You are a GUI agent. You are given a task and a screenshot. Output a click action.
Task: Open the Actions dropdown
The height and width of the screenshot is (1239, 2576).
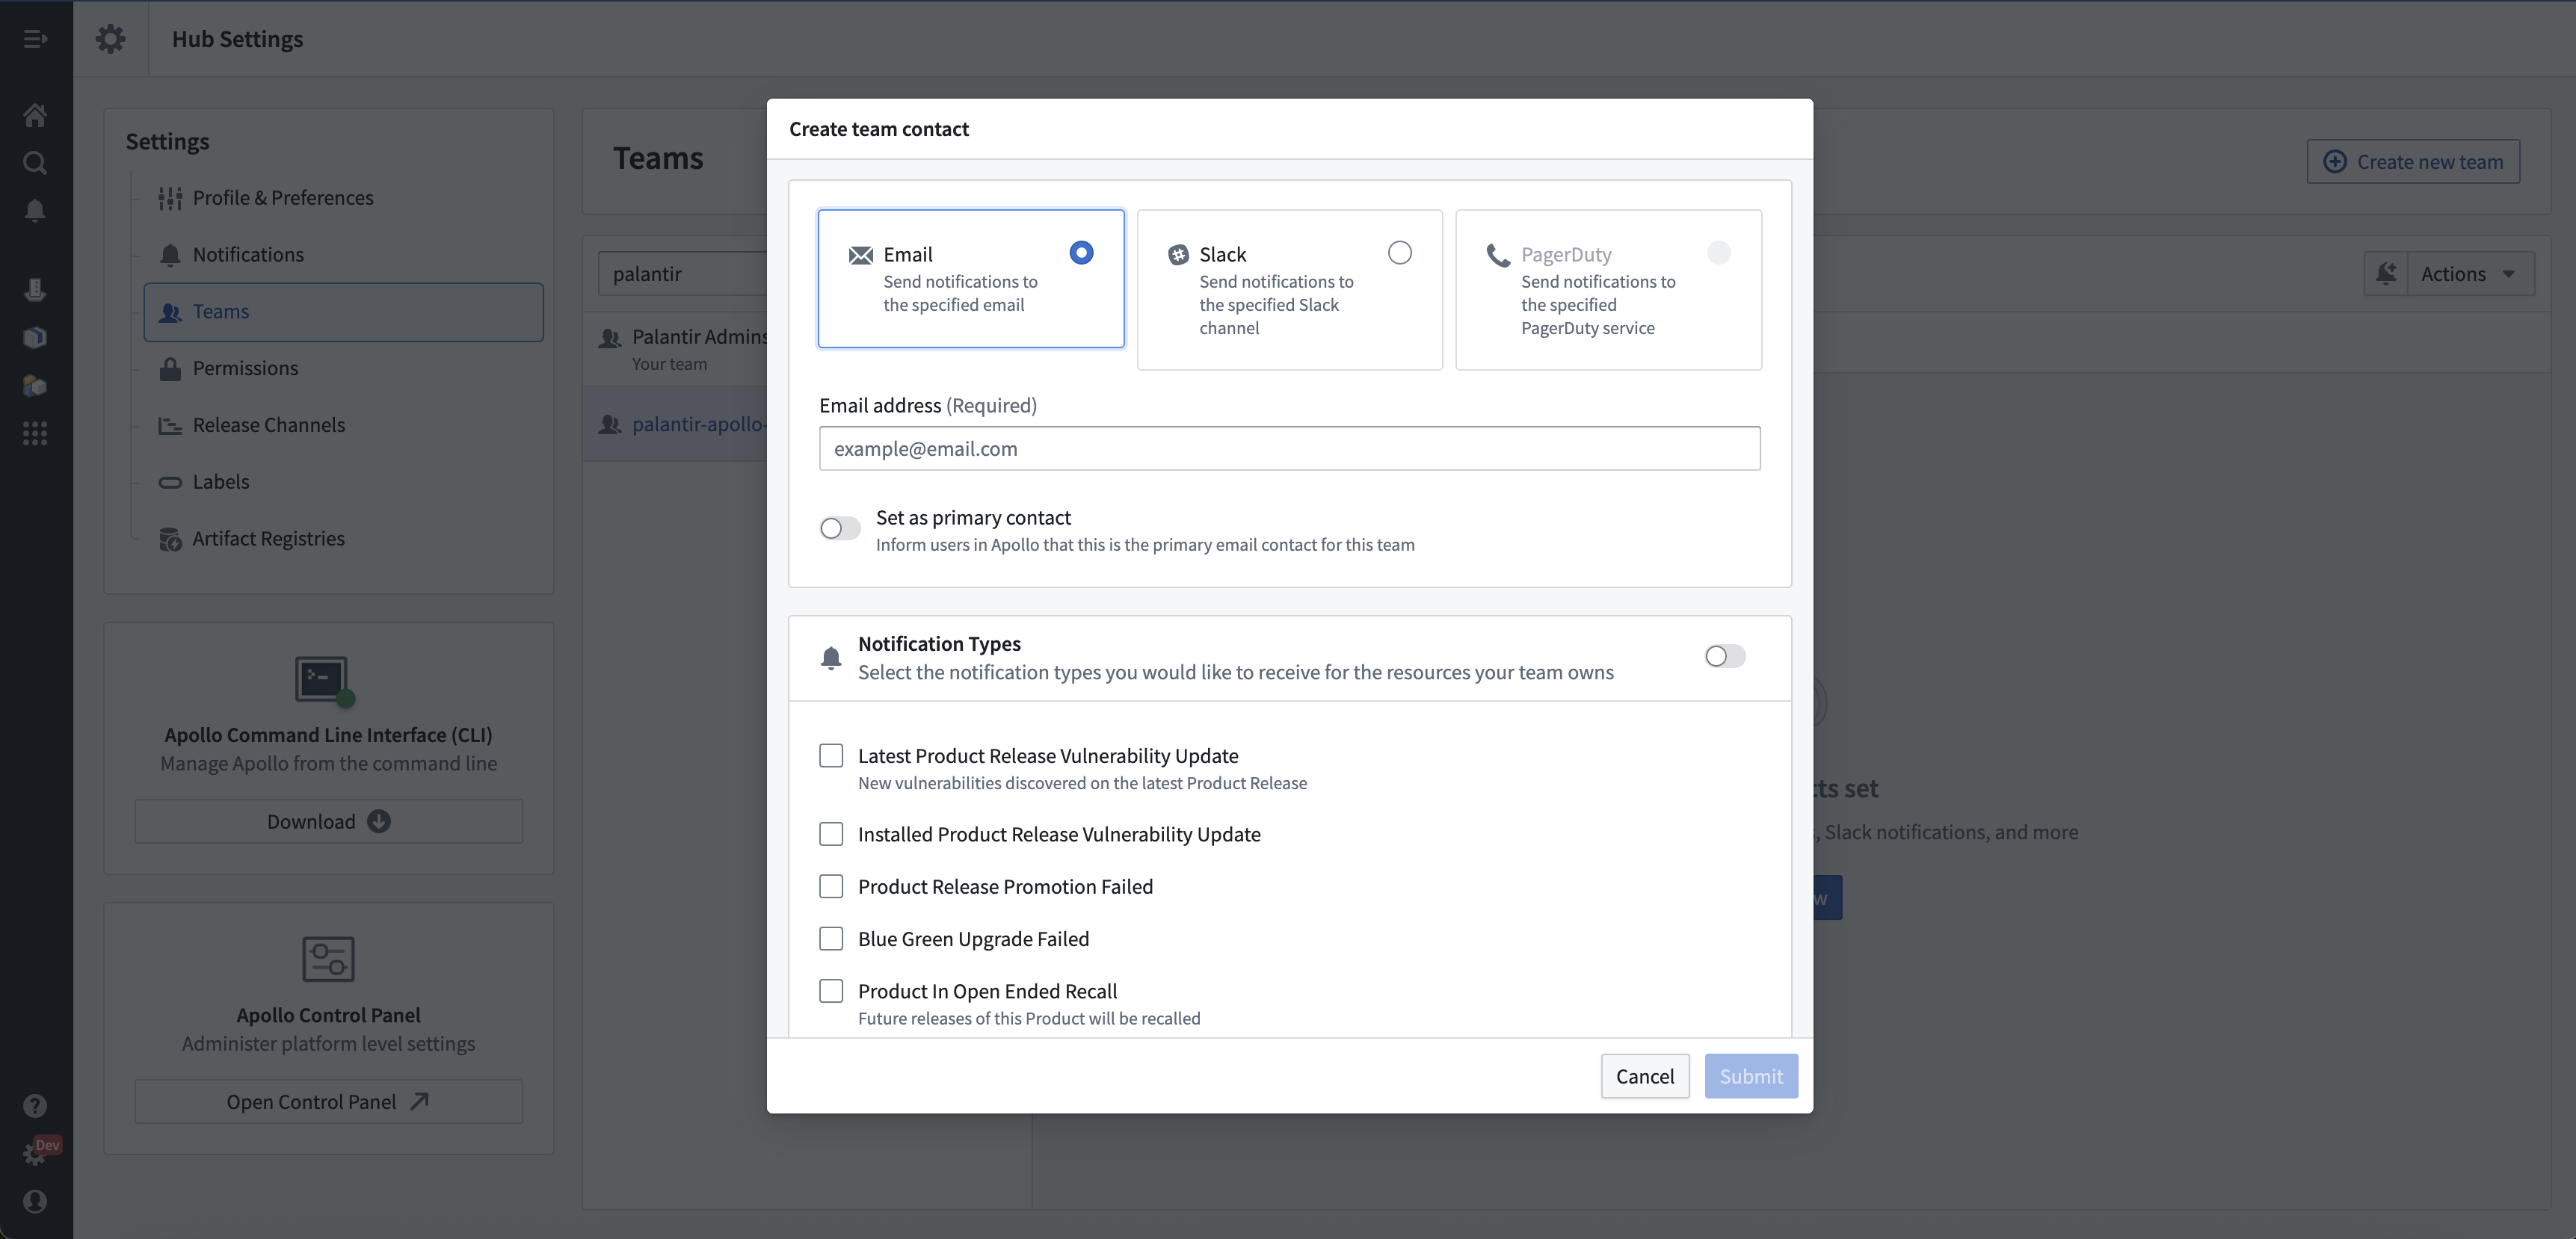(x=2467, y=273)
